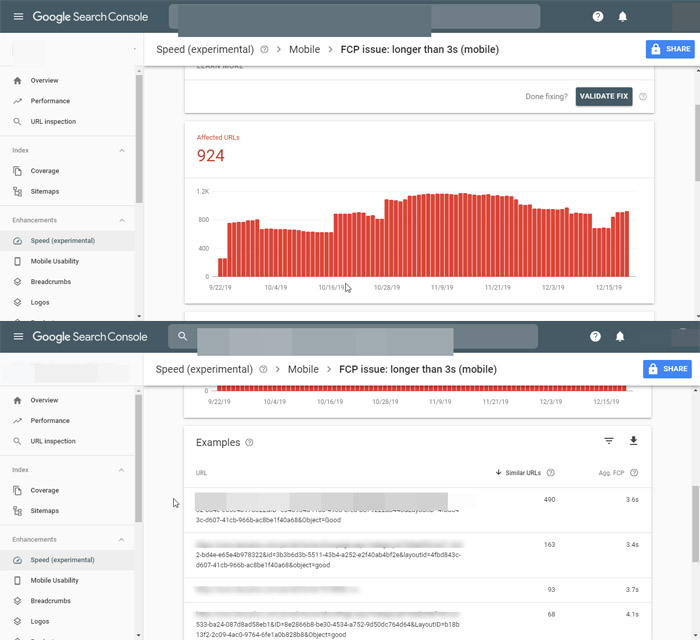
Task: Click search magnifier icon in bottom window
Action: [x=182, y=336]
